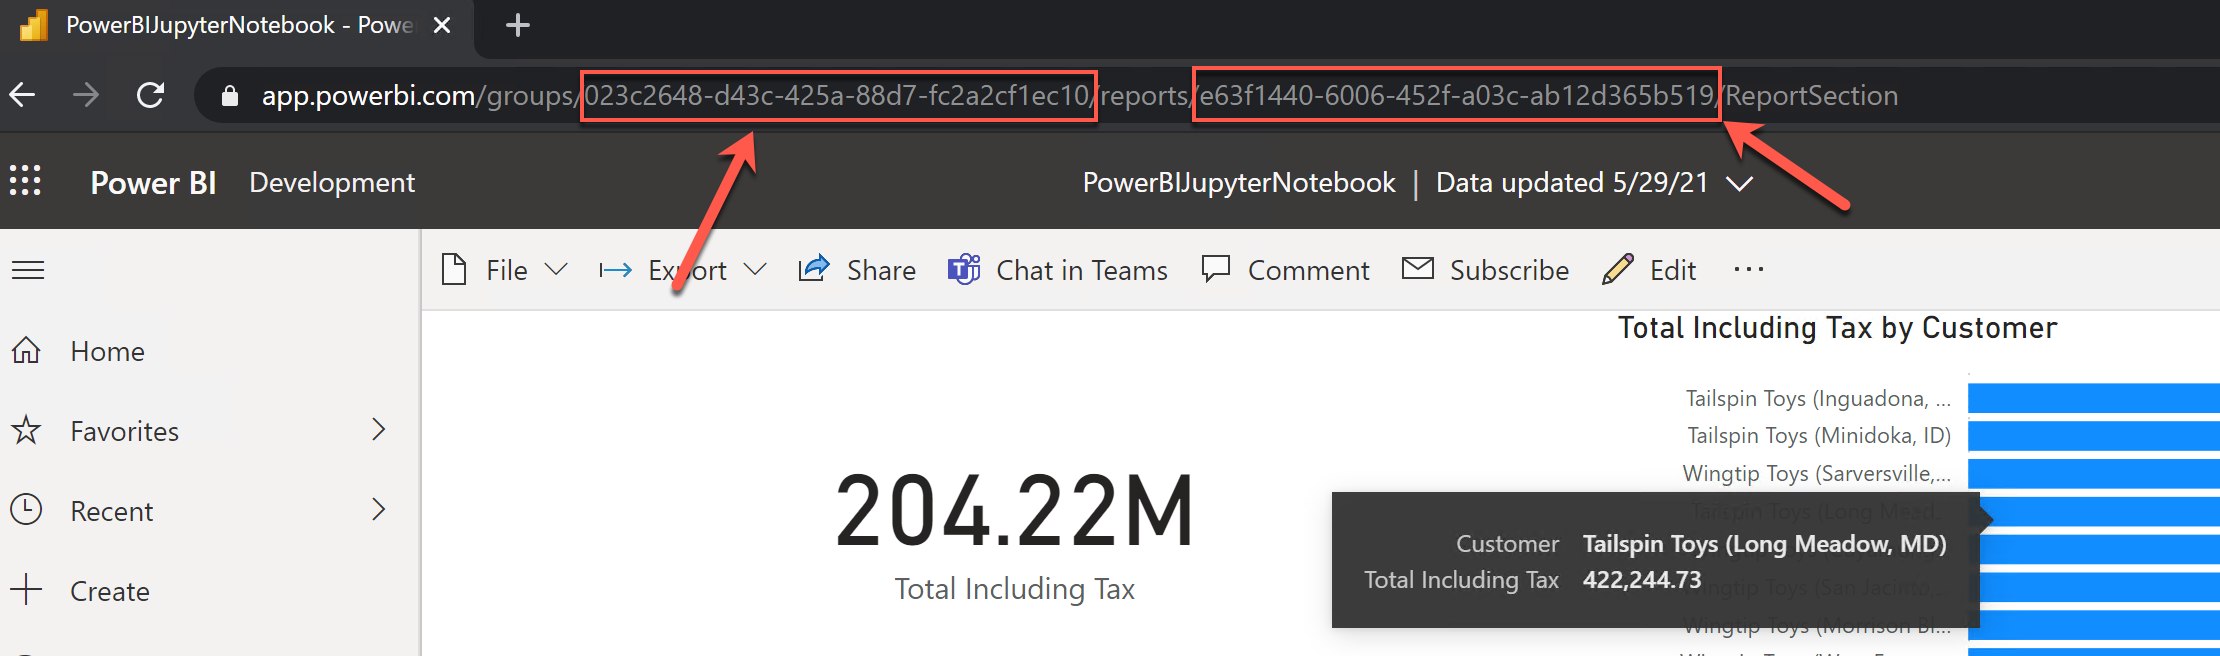
Task: Go to Home in the sidebar
Action: tap(108, 351)
